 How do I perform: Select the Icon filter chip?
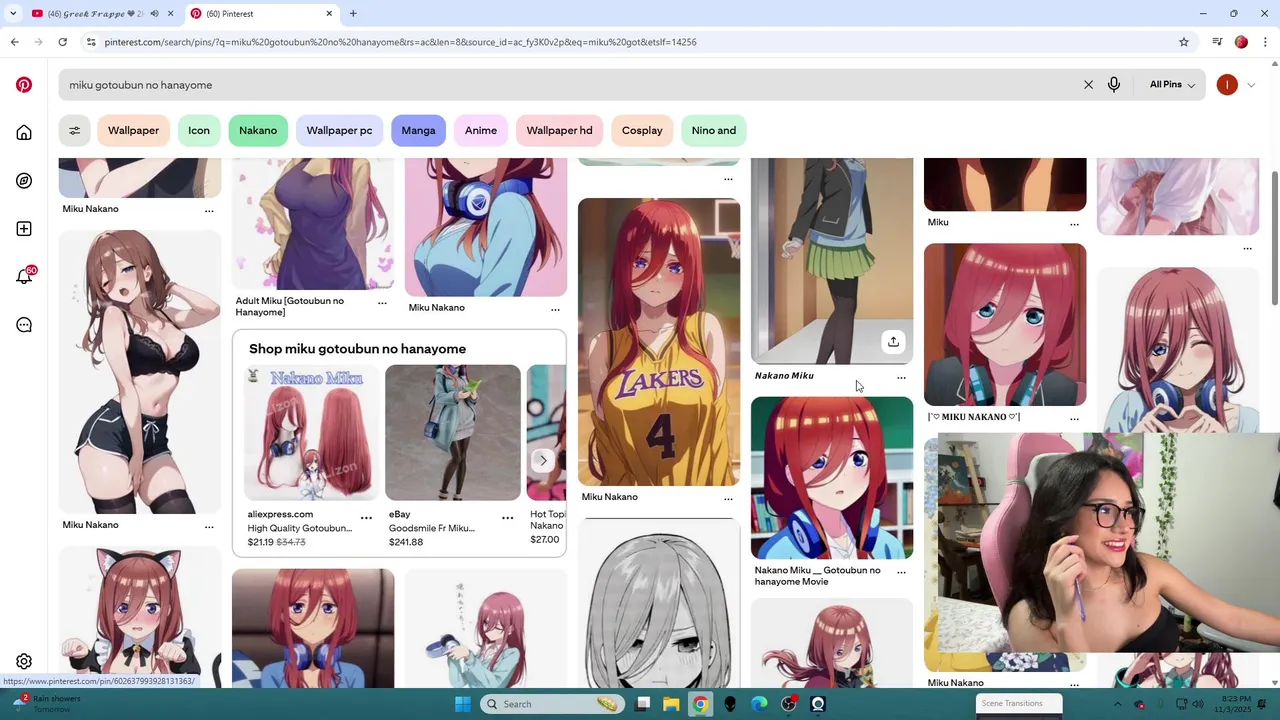(x=199, y=131)
